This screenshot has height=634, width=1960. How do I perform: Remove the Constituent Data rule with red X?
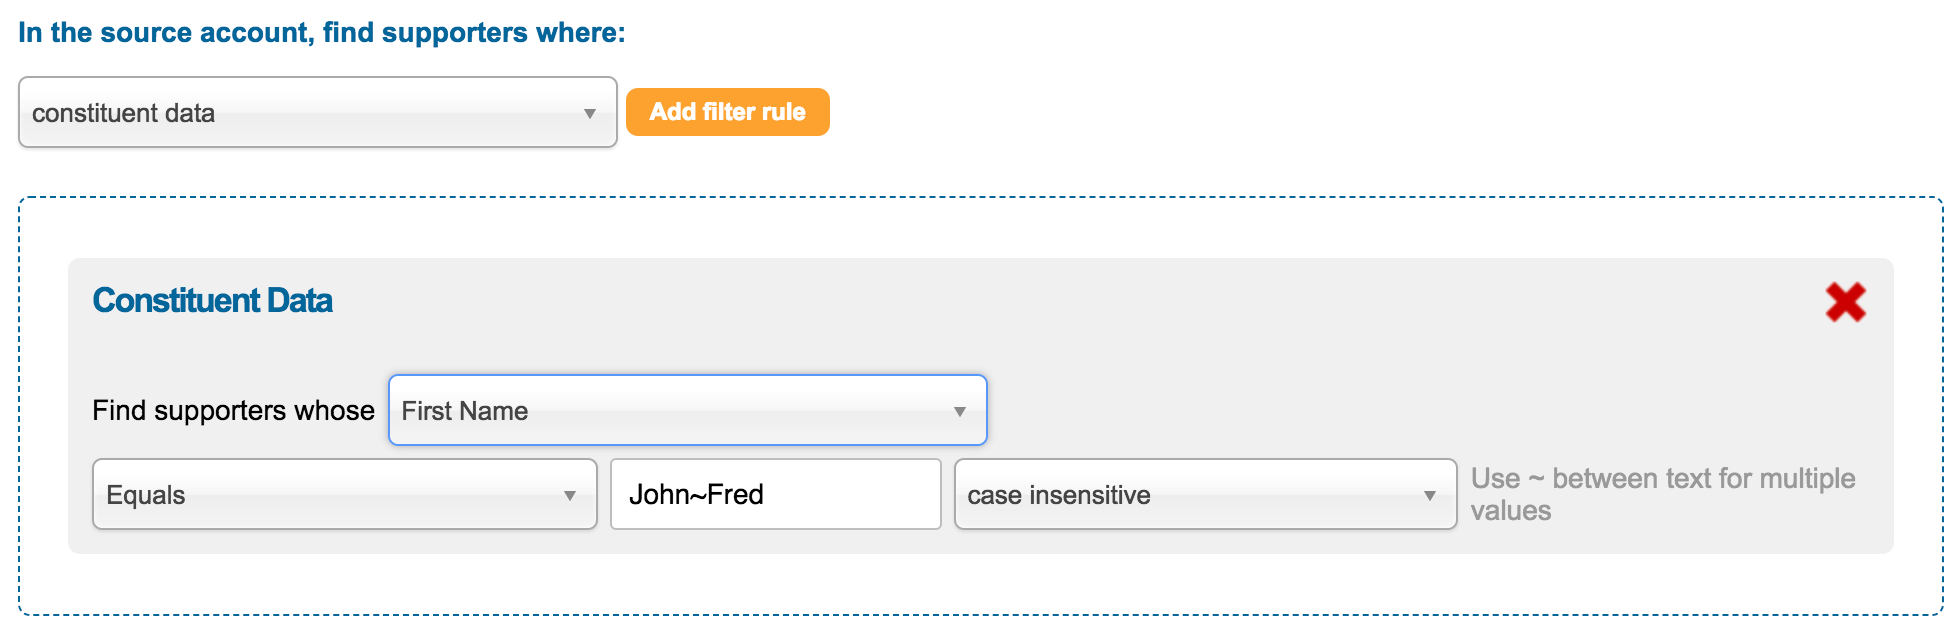click(x=1845, y=302)
